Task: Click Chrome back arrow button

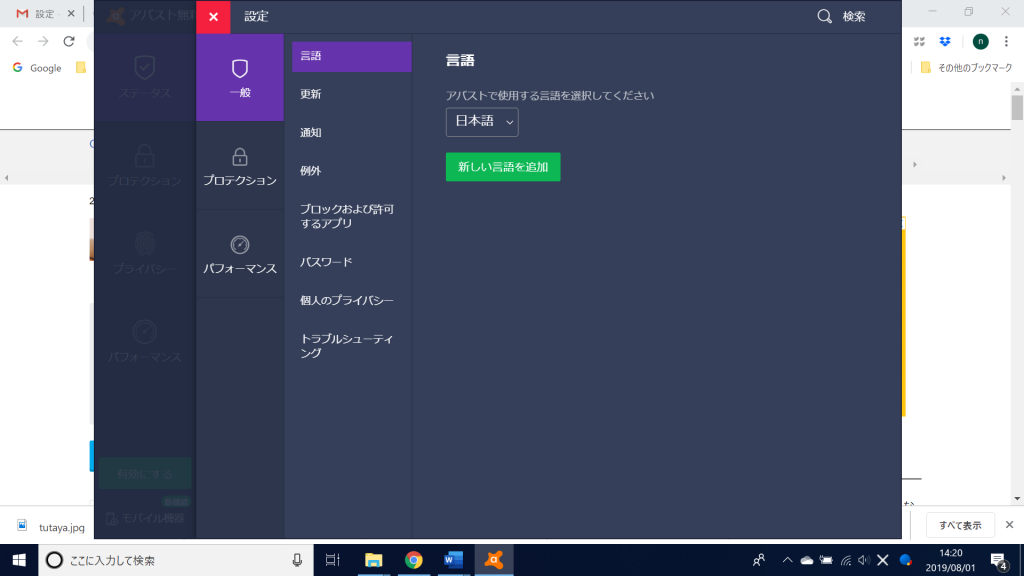Action: coord(18,41)
